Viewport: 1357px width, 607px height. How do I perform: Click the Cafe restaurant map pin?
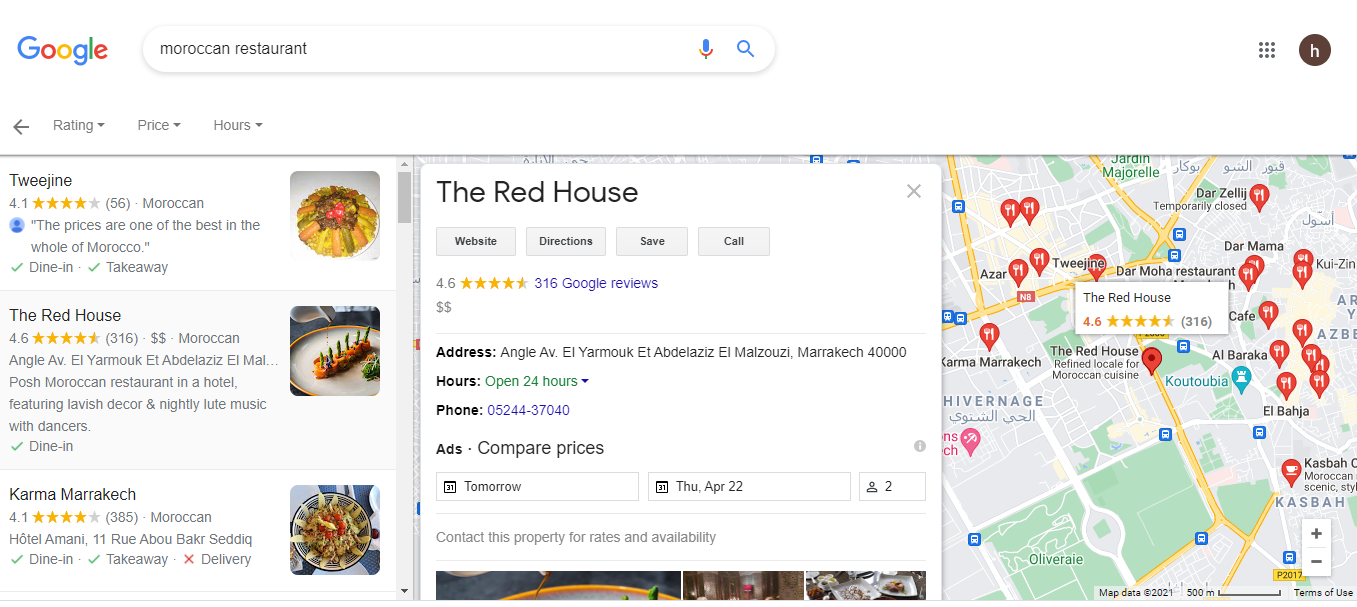pyautogui.click(x=1268, y=314)
